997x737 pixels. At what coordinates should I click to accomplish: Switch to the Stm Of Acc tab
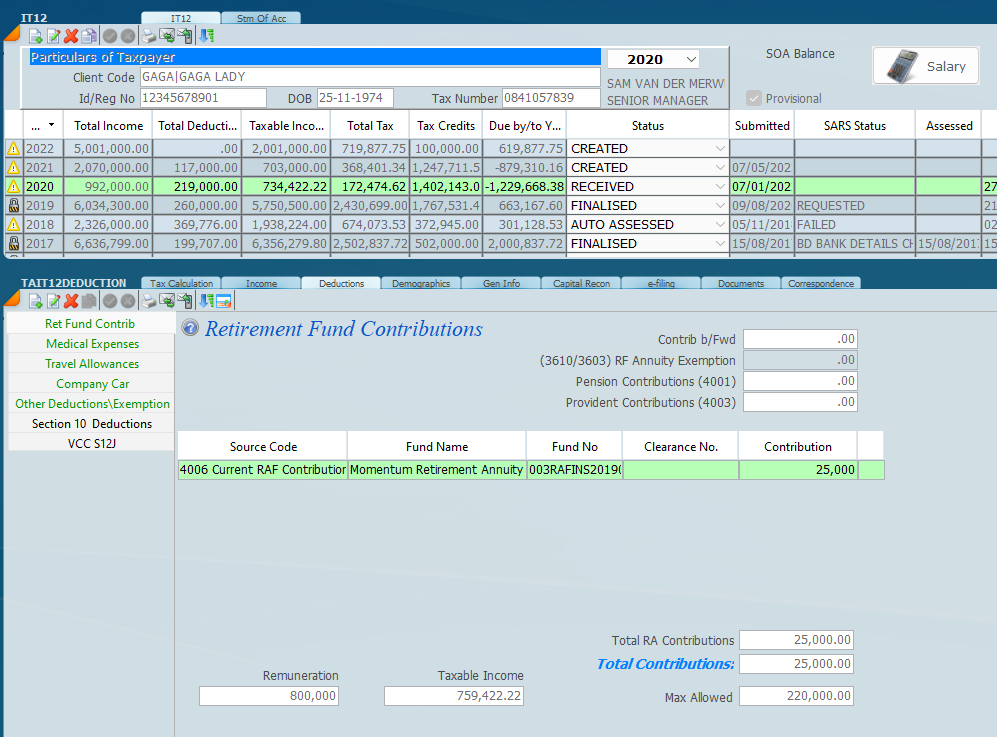click(x=261, y=18)
